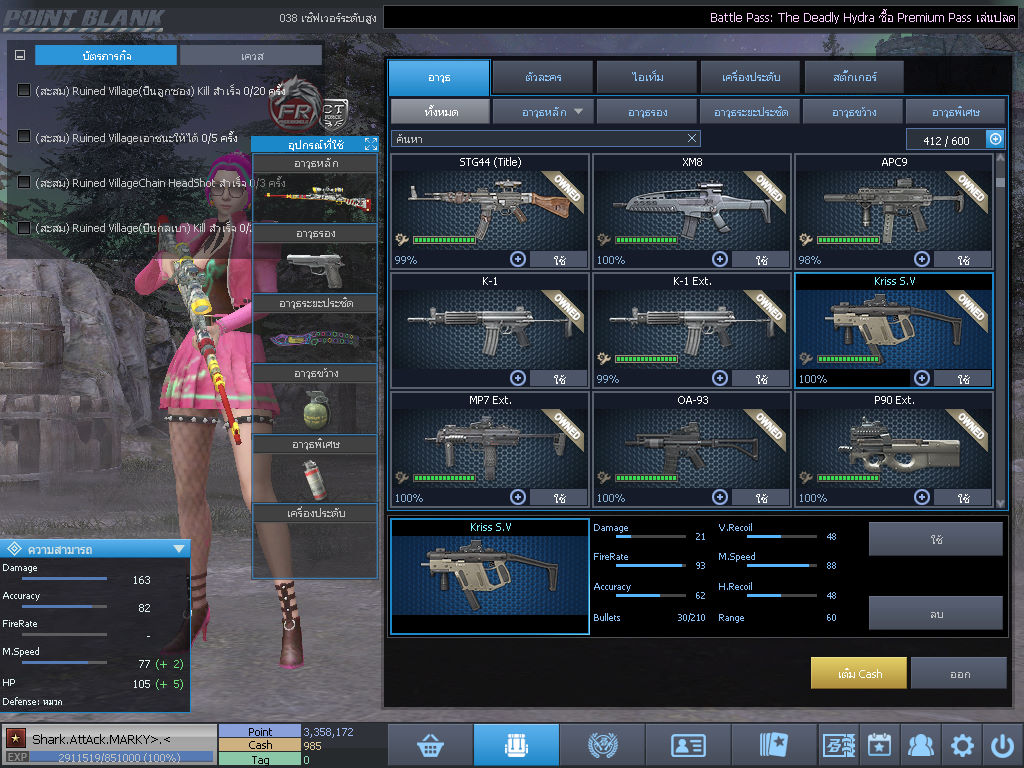Screen dimensions: 1024x768
Task: Filter by the อาวุธขว้าง sub-tab
Action: click(854, 112)
